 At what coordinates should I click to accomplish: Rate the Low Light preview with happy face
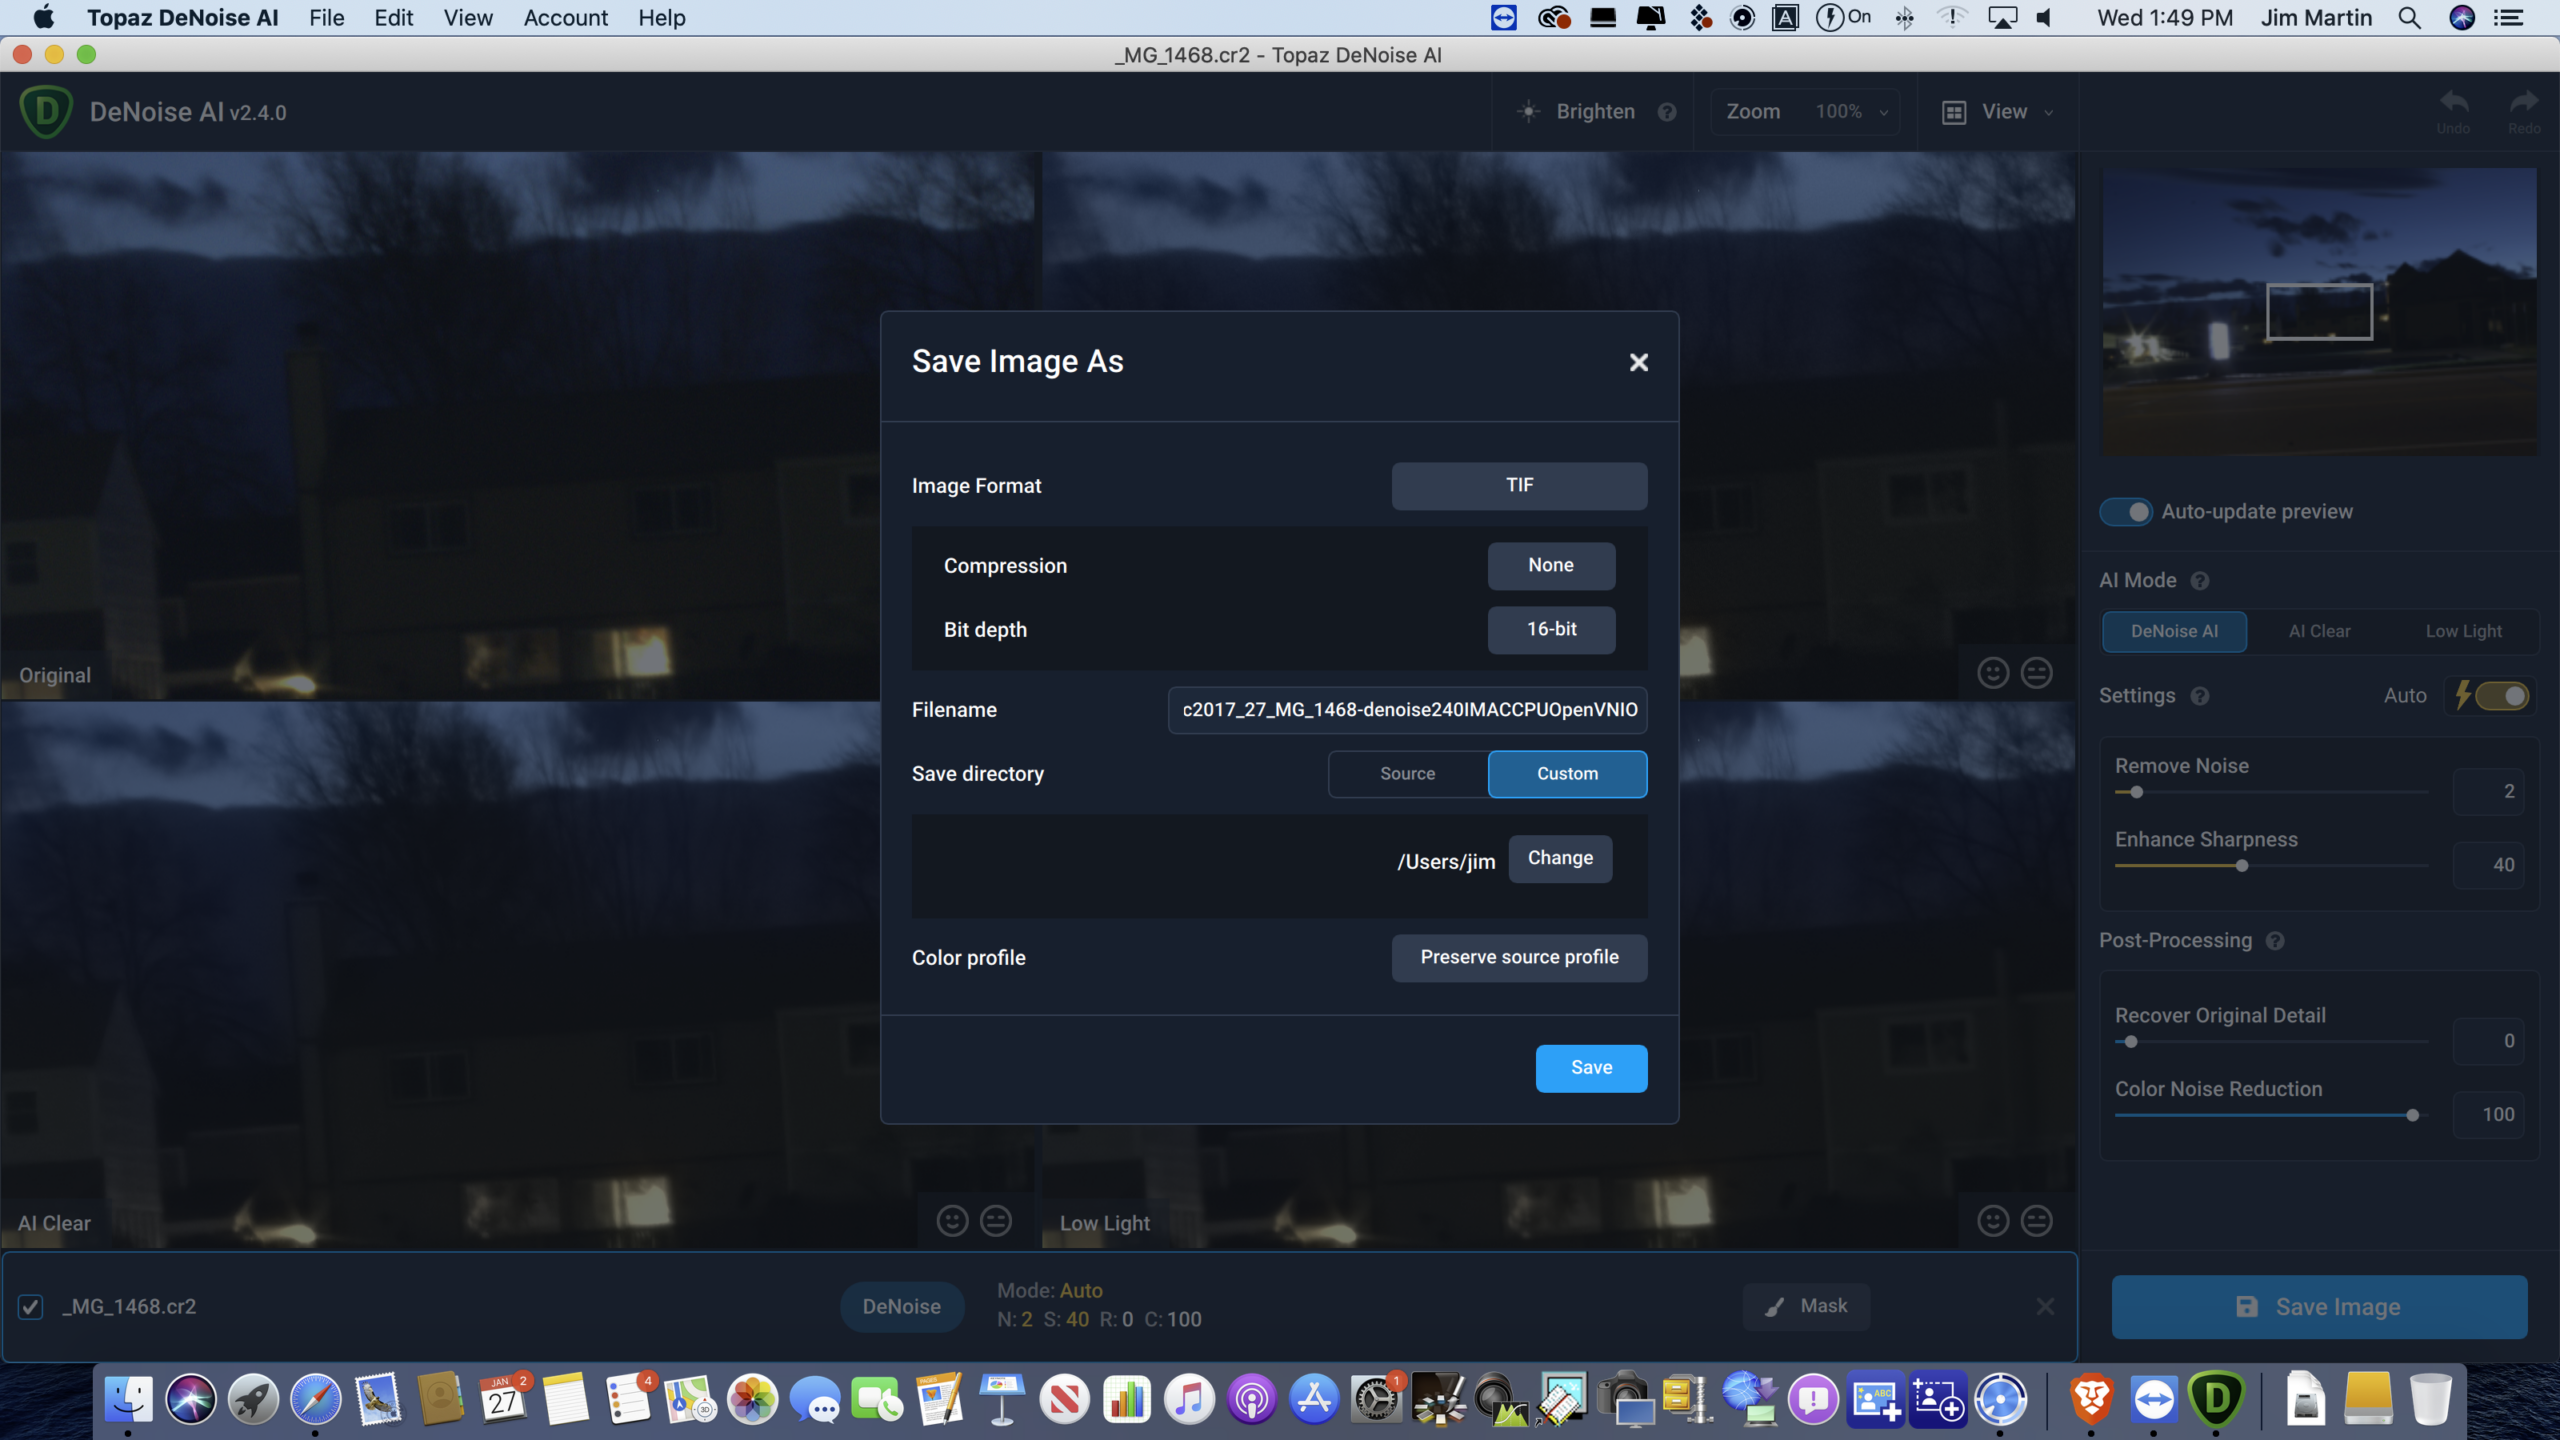(1993, 1221)
